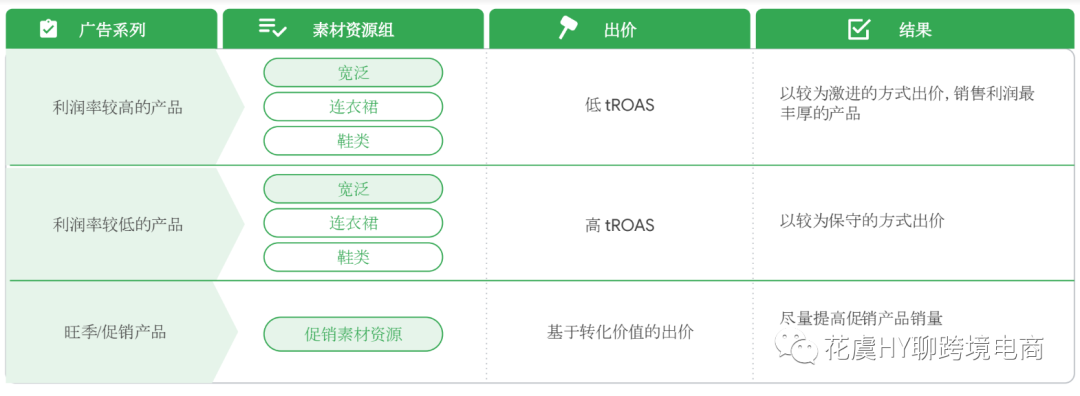
Task: Click the 连衣裙 pill in the low-margin row
Action: [x=353, y=223]
